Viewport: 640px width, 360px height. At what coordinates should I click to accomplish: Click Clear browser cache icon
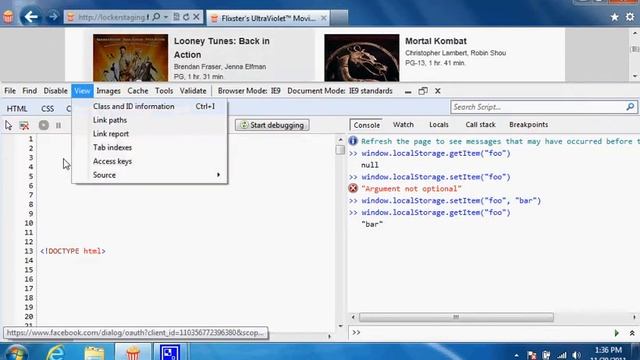tap(24, 125)
